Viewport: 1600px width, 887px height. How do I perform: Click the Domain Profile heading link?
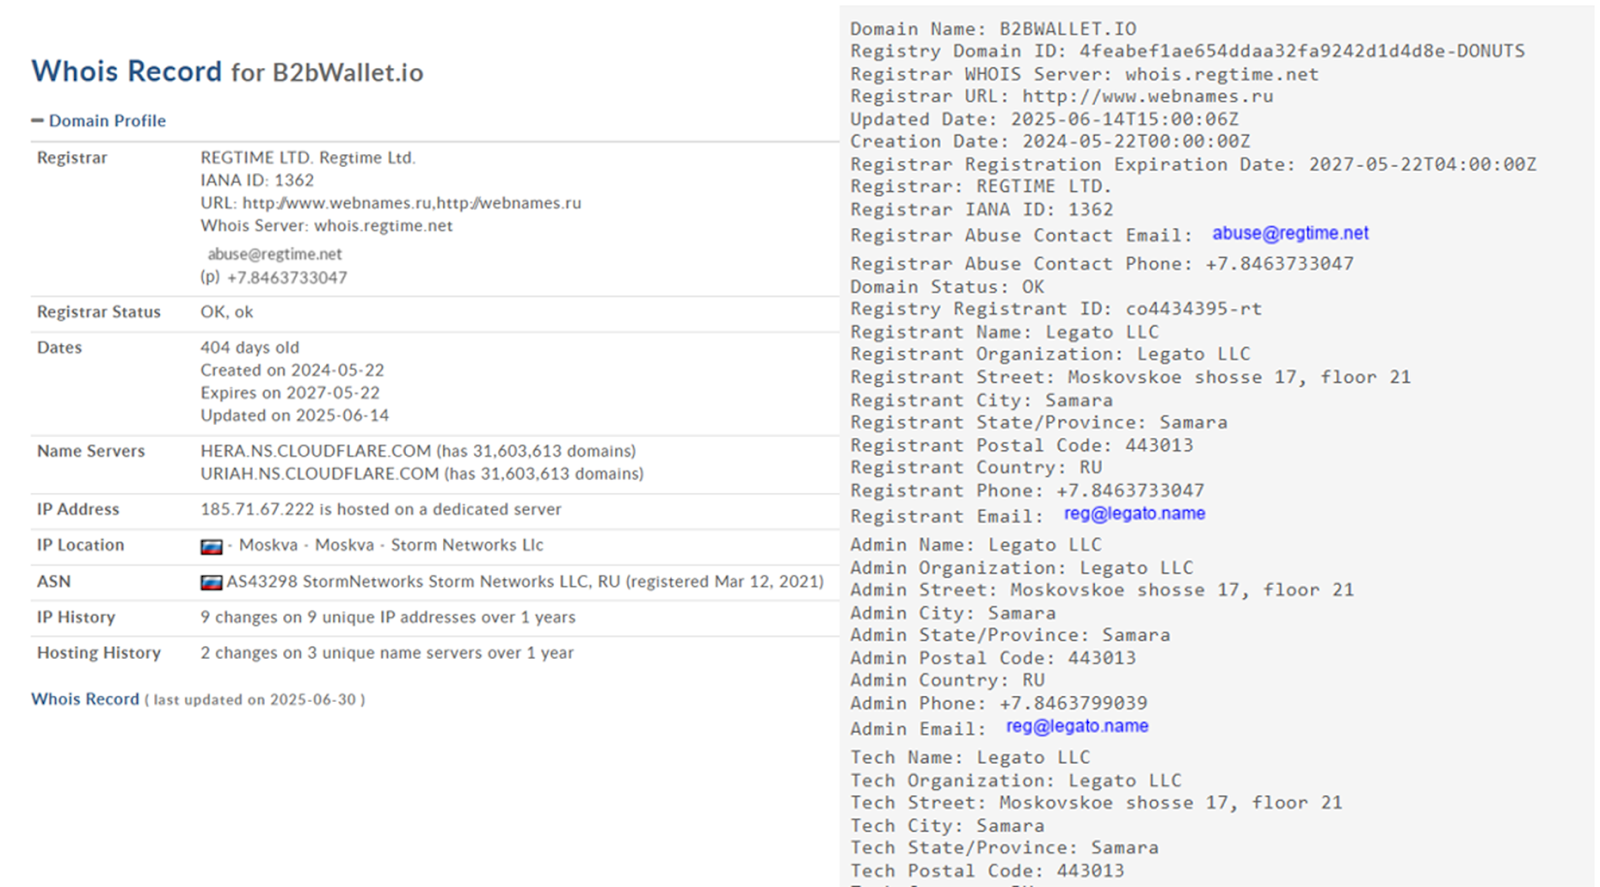tap(107, 121)
